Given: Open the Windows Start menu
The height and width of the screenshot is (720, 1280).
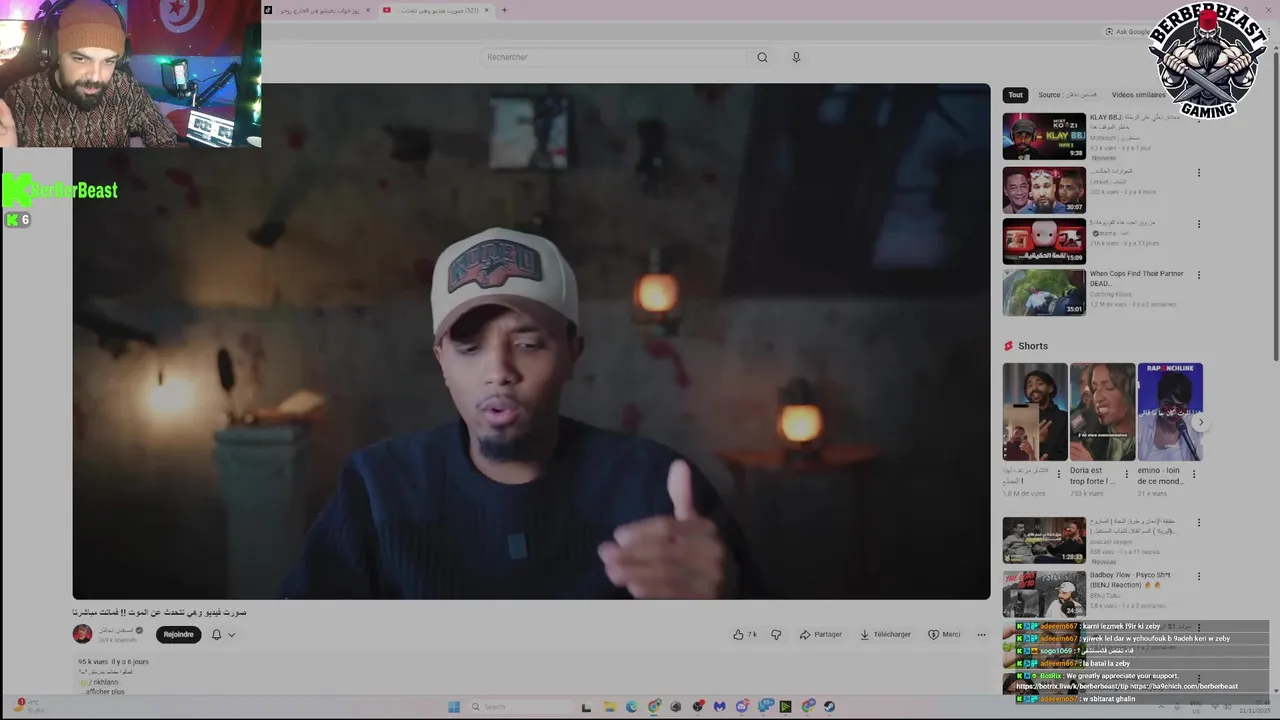Looking at the screenshot, I should pos(453,707).
